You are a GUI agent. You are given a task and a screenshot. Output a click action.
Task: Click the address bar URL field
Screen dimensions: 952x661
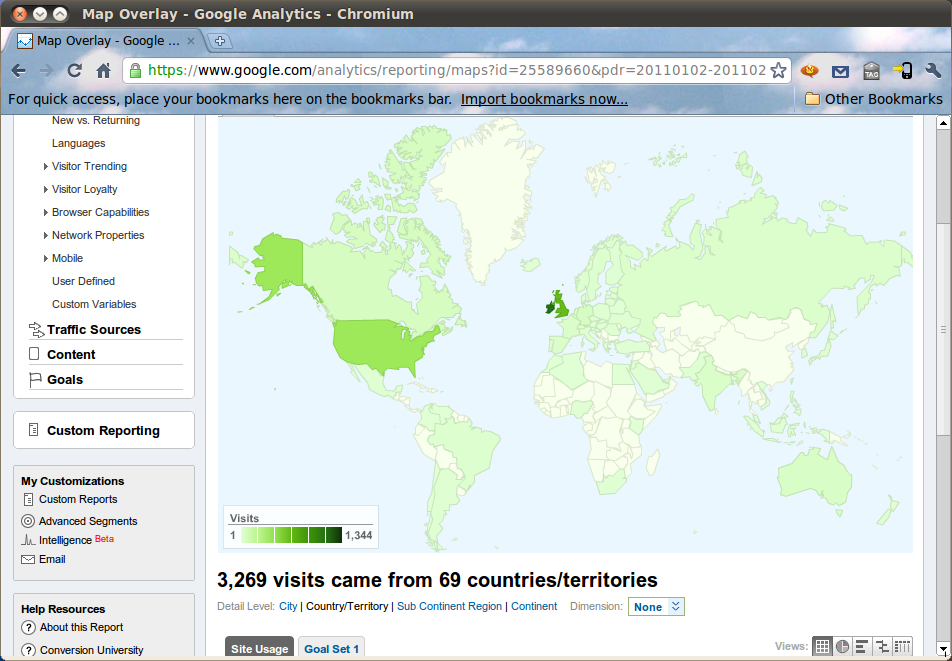coord(457,70)
